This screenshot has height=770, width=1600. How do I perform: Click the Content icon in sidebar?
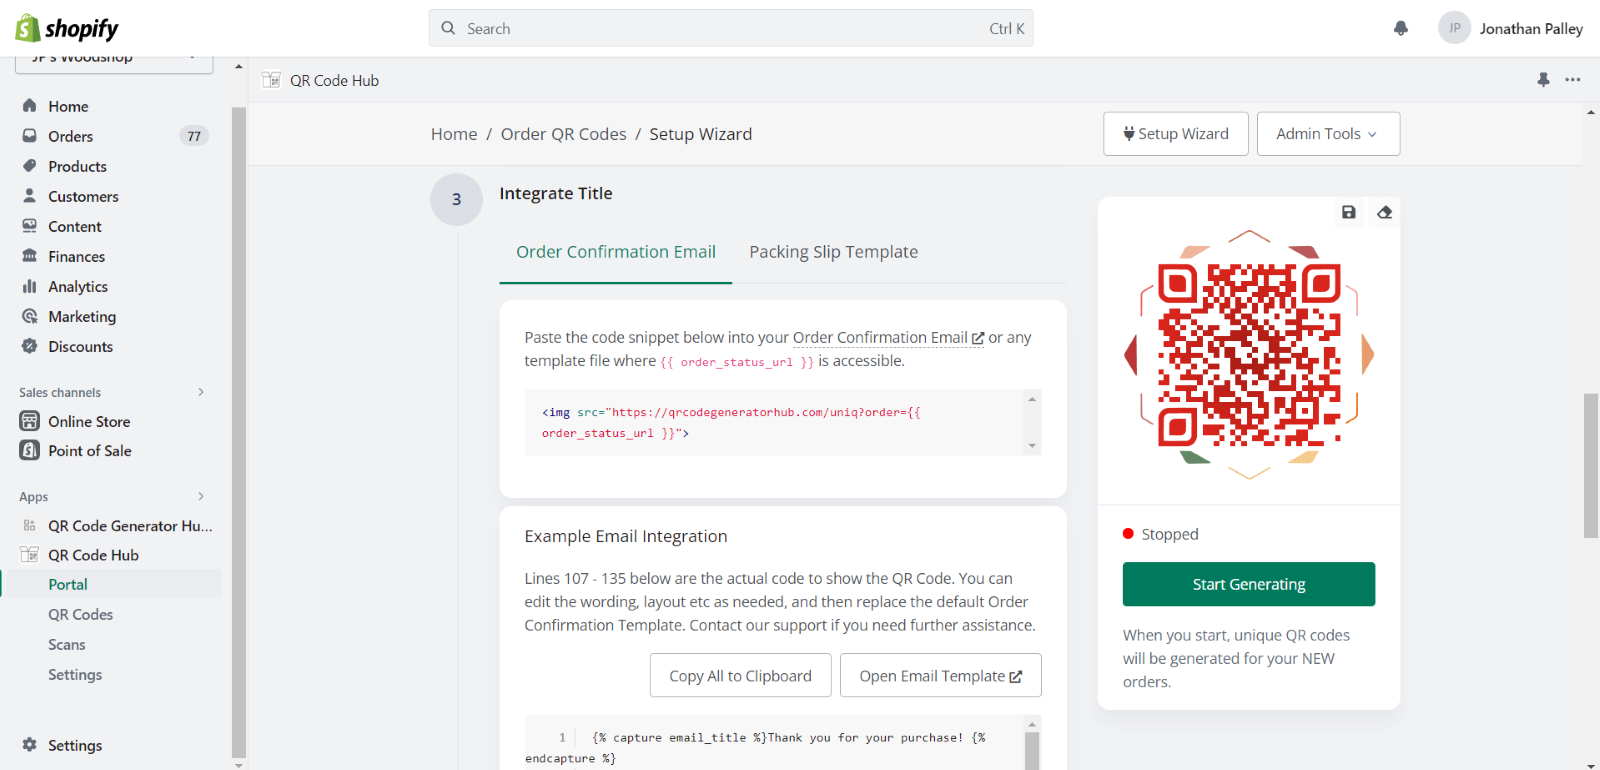click(x=30, y=226)
